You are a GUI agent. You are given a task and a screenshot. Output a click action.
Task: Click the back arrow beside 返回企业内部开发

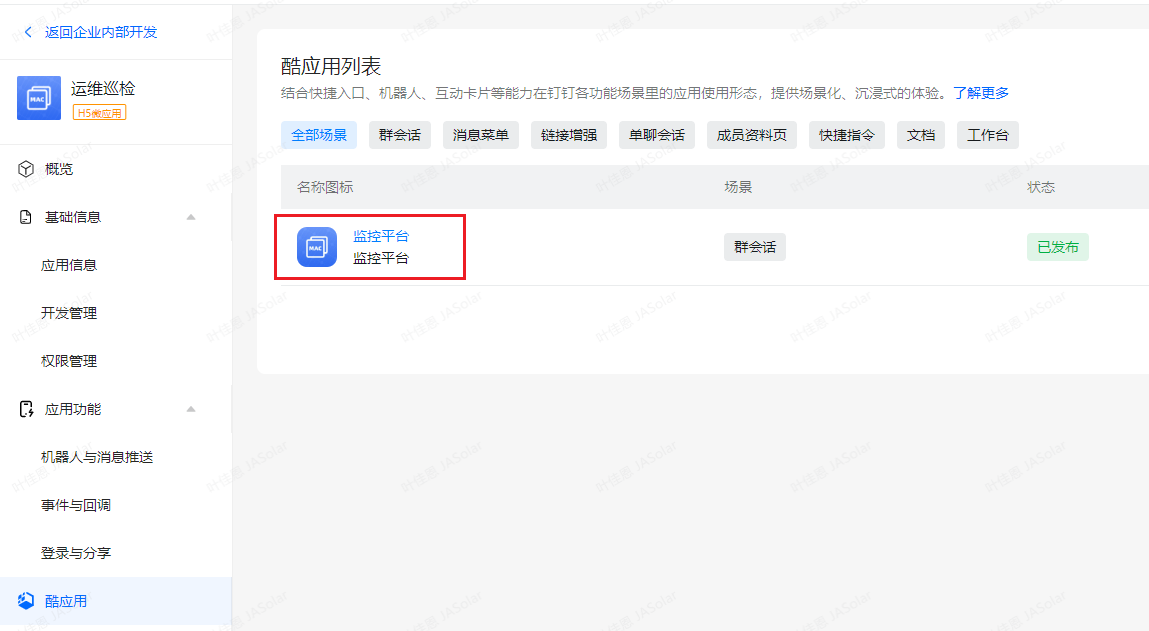click(28, 32)
